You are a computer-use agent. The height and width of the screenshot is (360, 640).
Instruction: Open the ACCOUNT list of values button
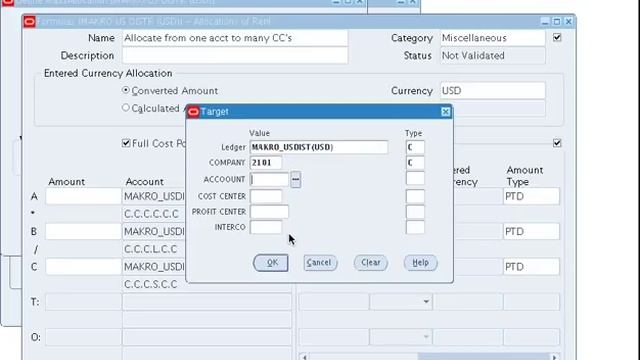tap(296, 180)
